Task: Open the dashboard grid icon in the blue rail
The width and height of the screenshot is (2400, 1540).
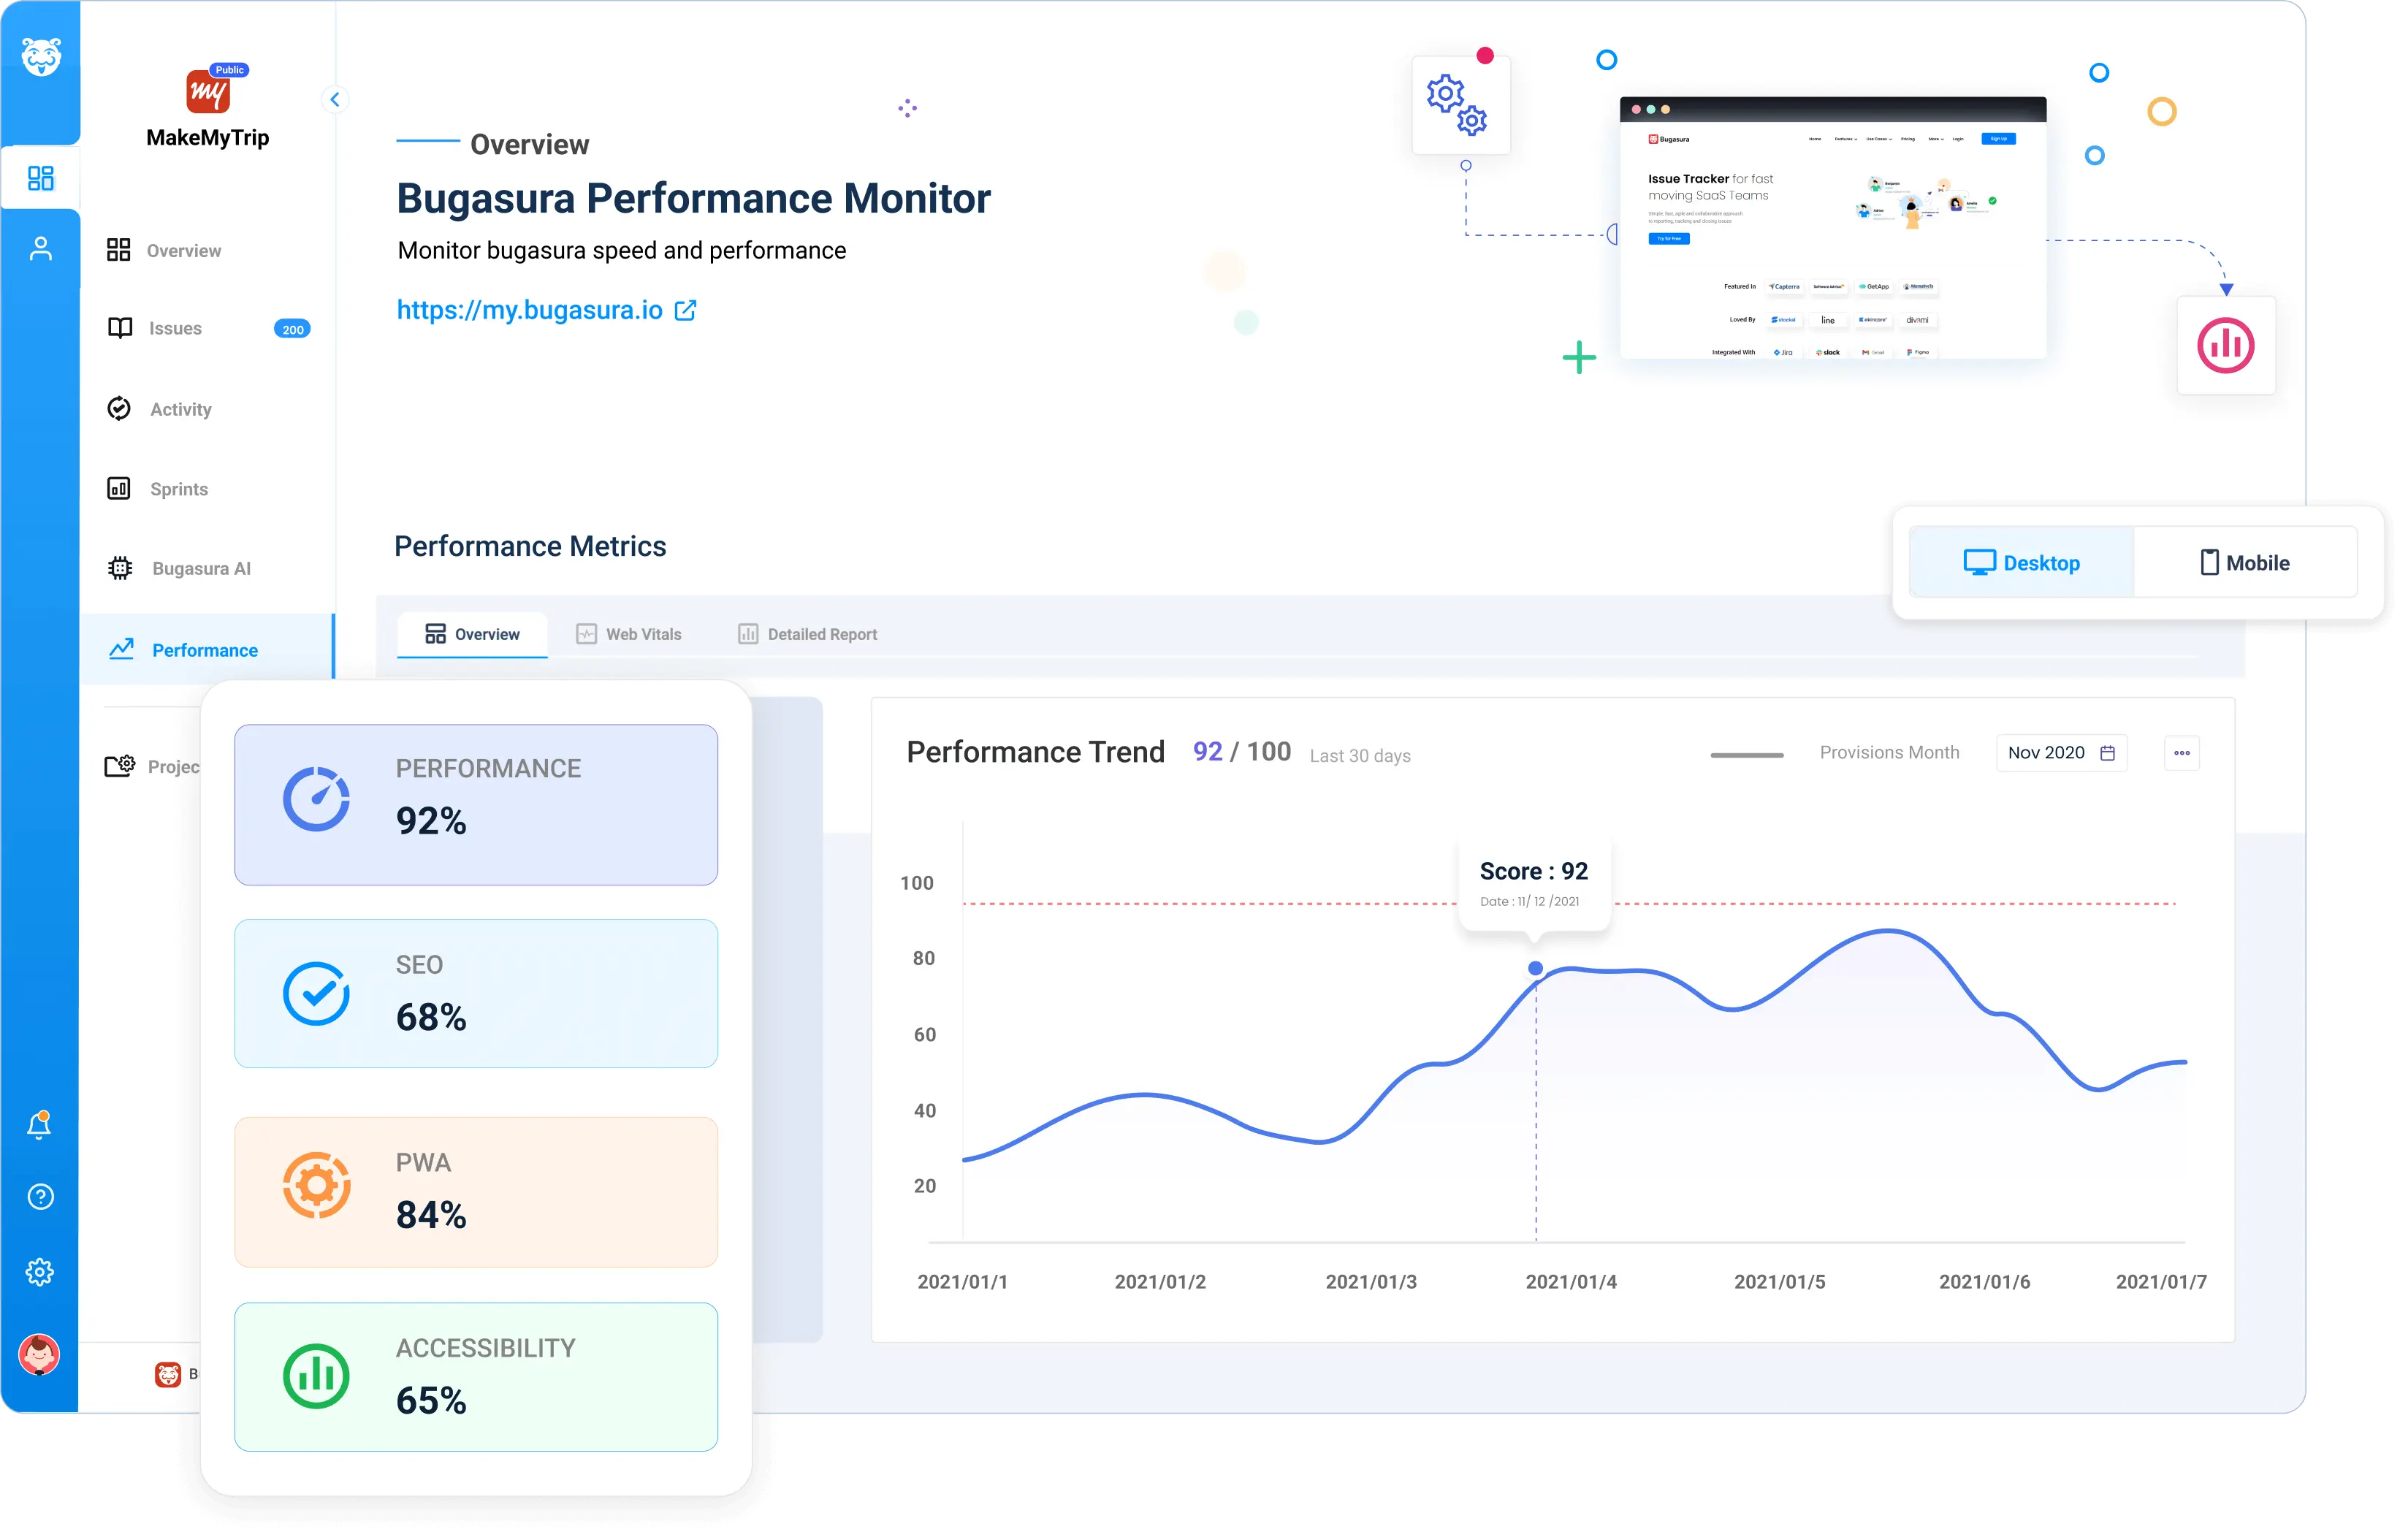Action: (x=41, y=178)
